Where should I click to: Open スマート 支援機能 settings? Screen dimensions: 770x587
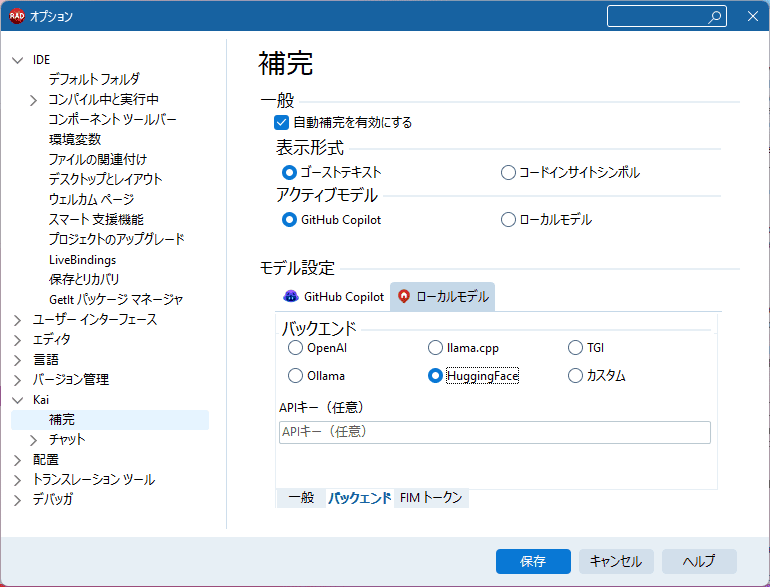(x=96, y=220)
